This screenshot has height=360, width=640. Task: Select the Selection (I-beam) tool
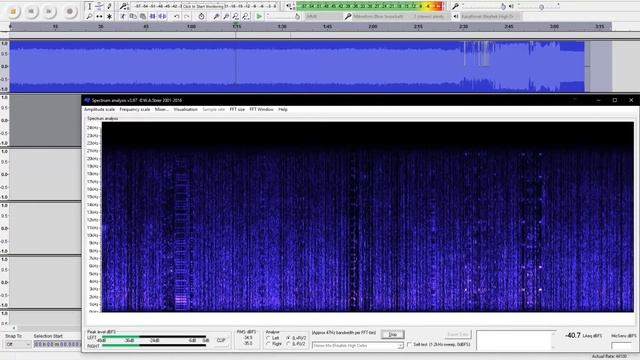89,6
